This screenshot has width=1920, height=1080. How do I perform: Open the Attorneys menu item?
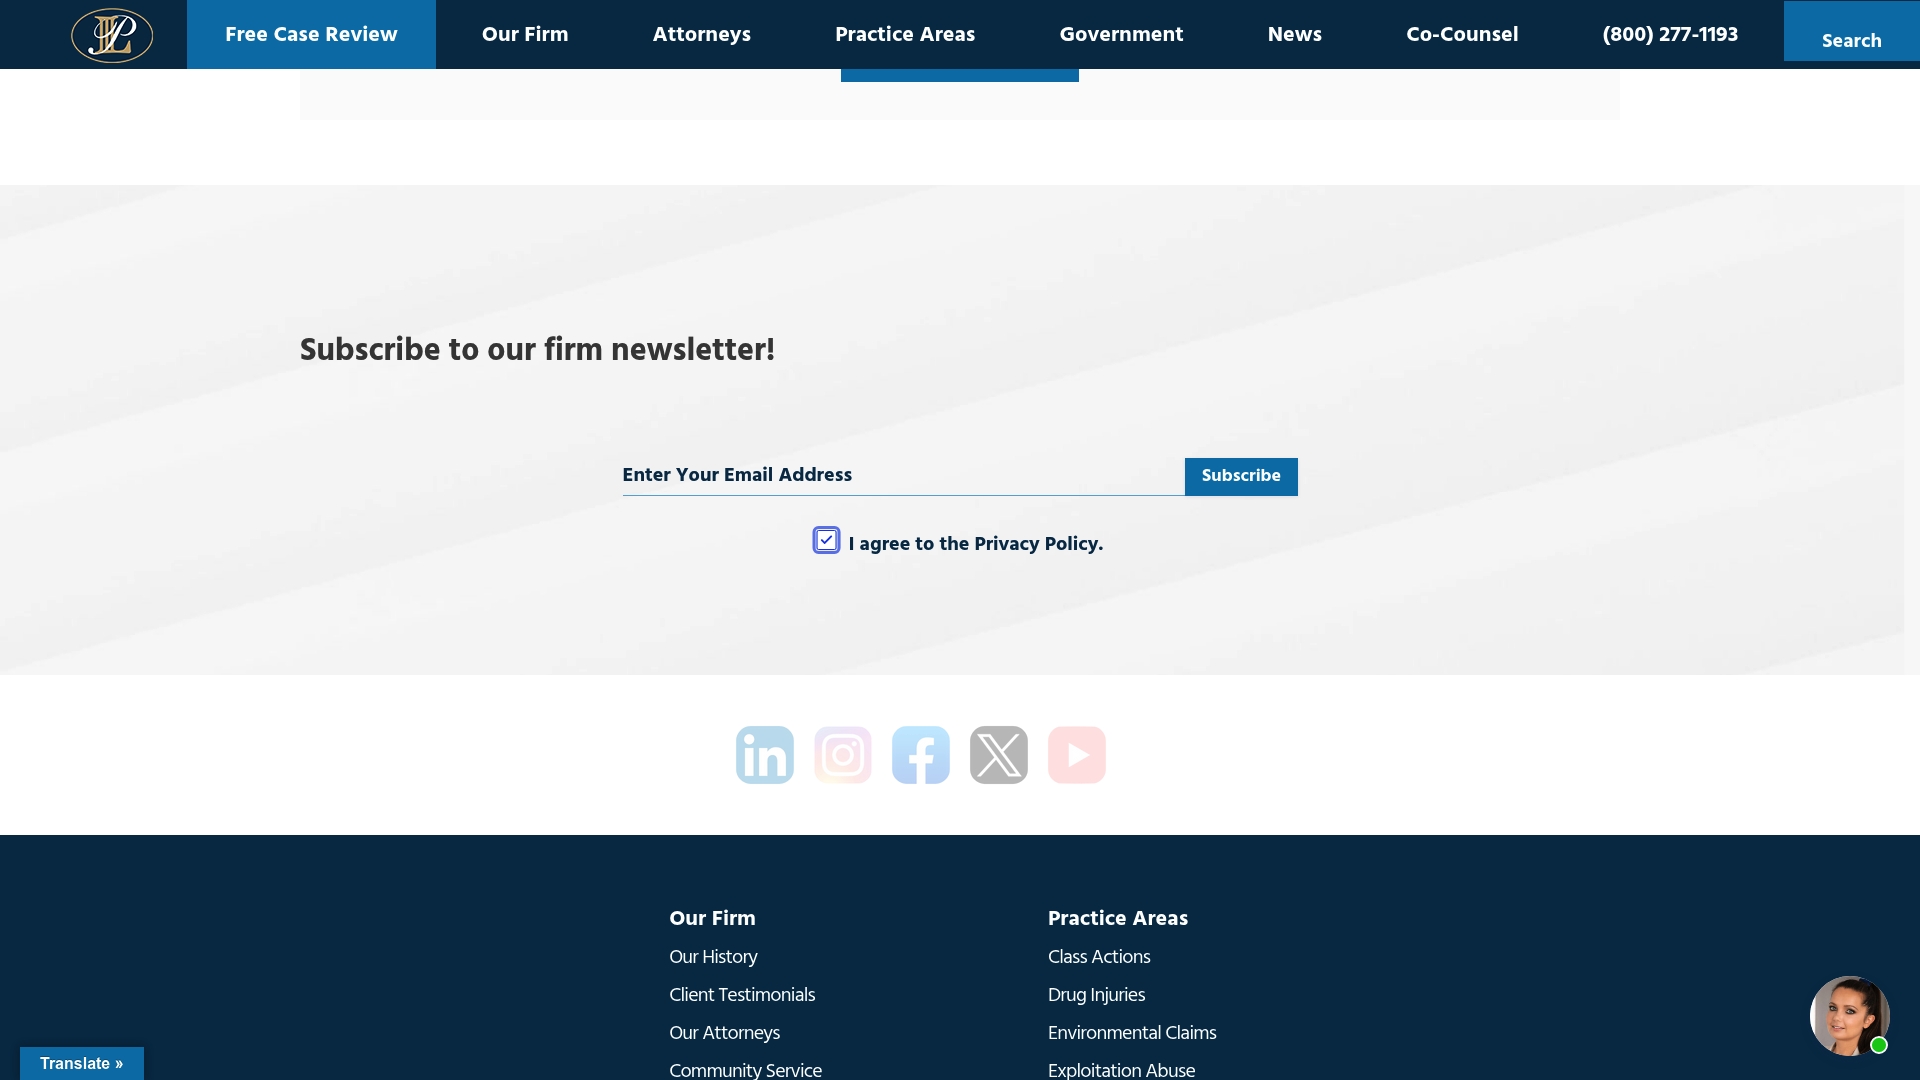702,34
